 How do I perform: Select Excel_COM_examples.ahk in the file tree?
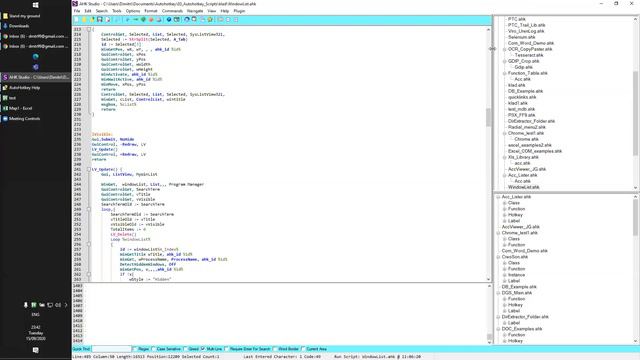click(x=535, y=151)
